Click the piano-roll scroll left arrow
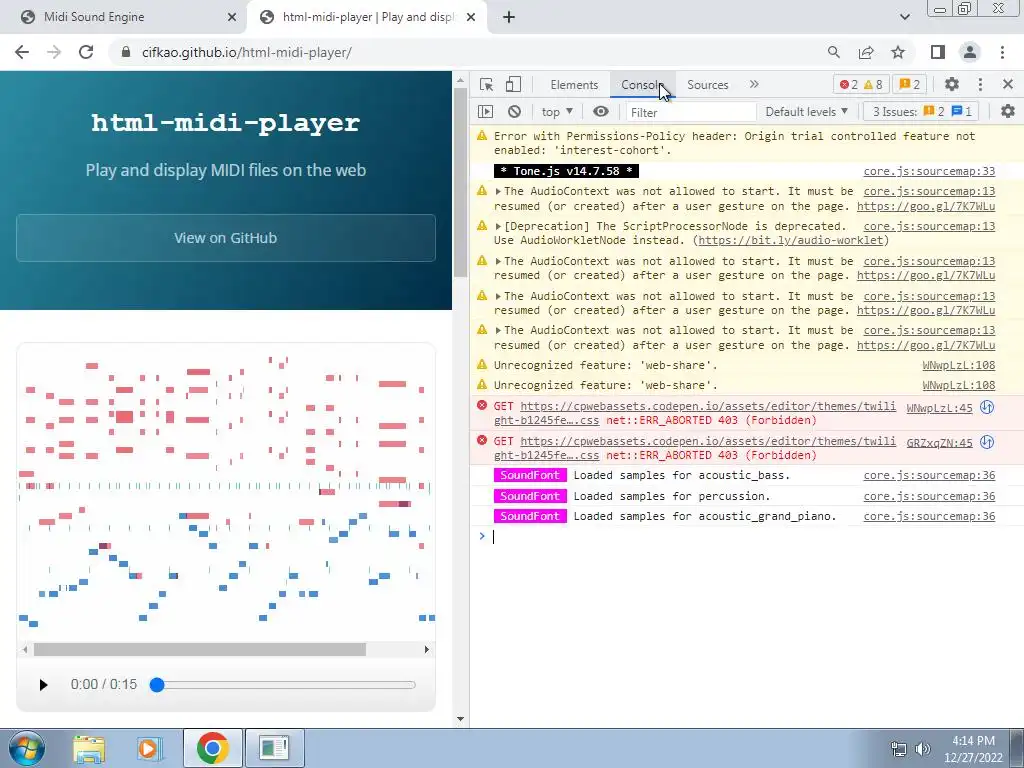 click(25, 649)
